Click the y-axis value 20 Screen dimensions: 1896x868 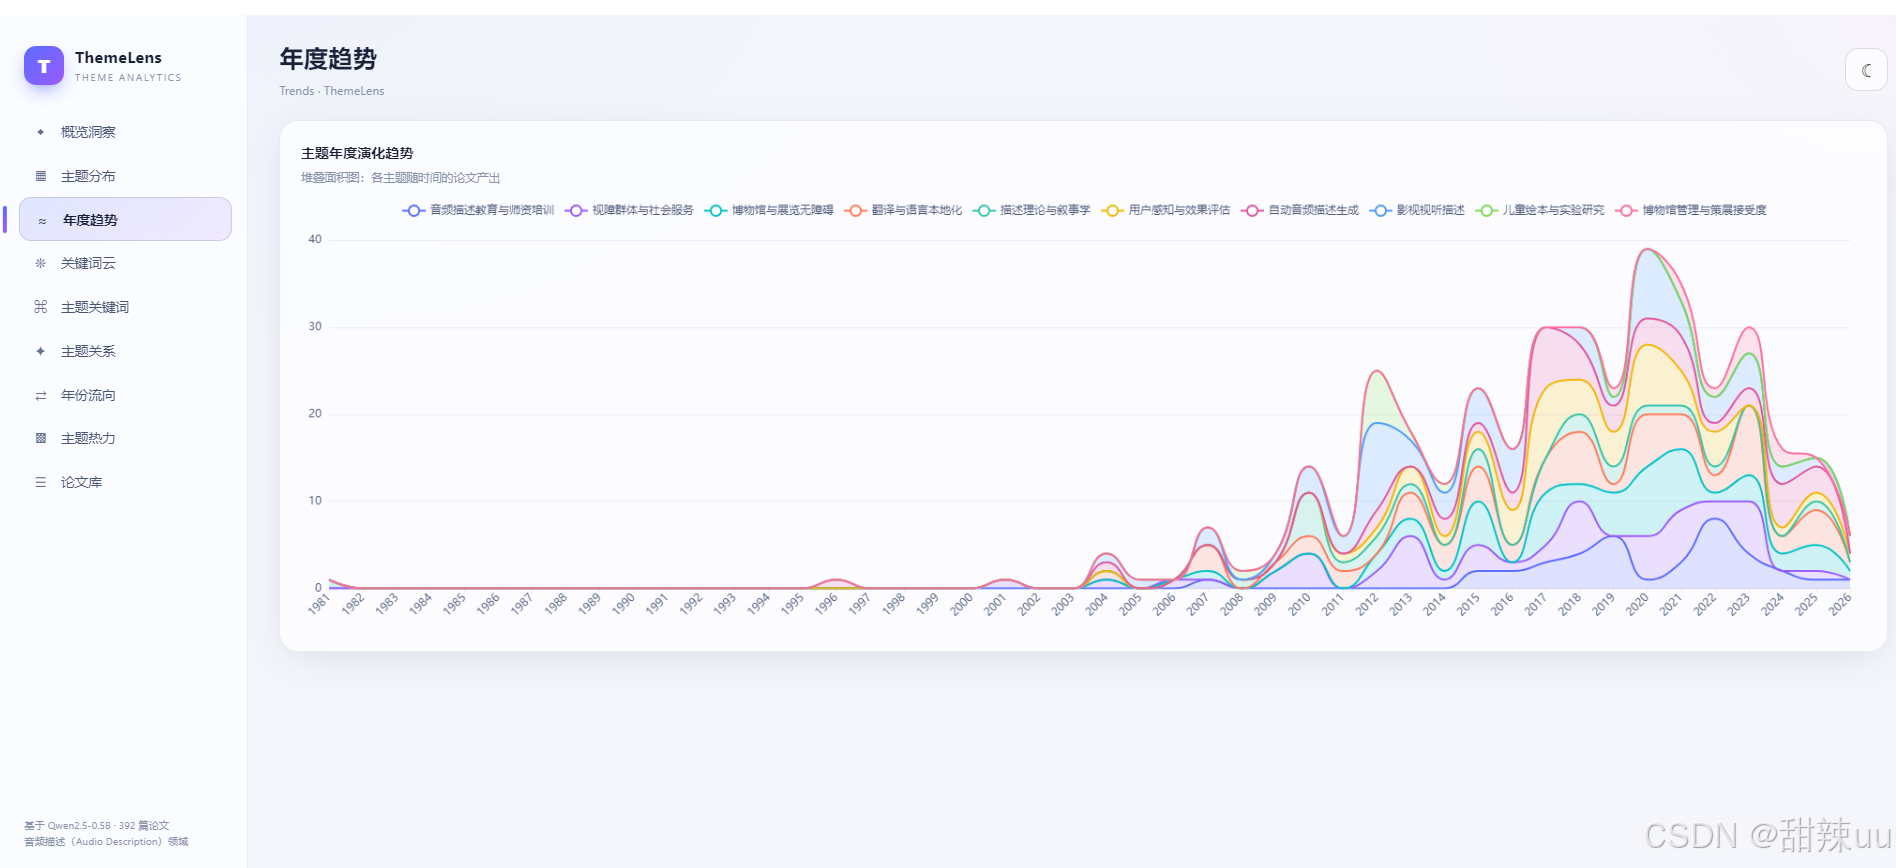[x=315, y=413]
